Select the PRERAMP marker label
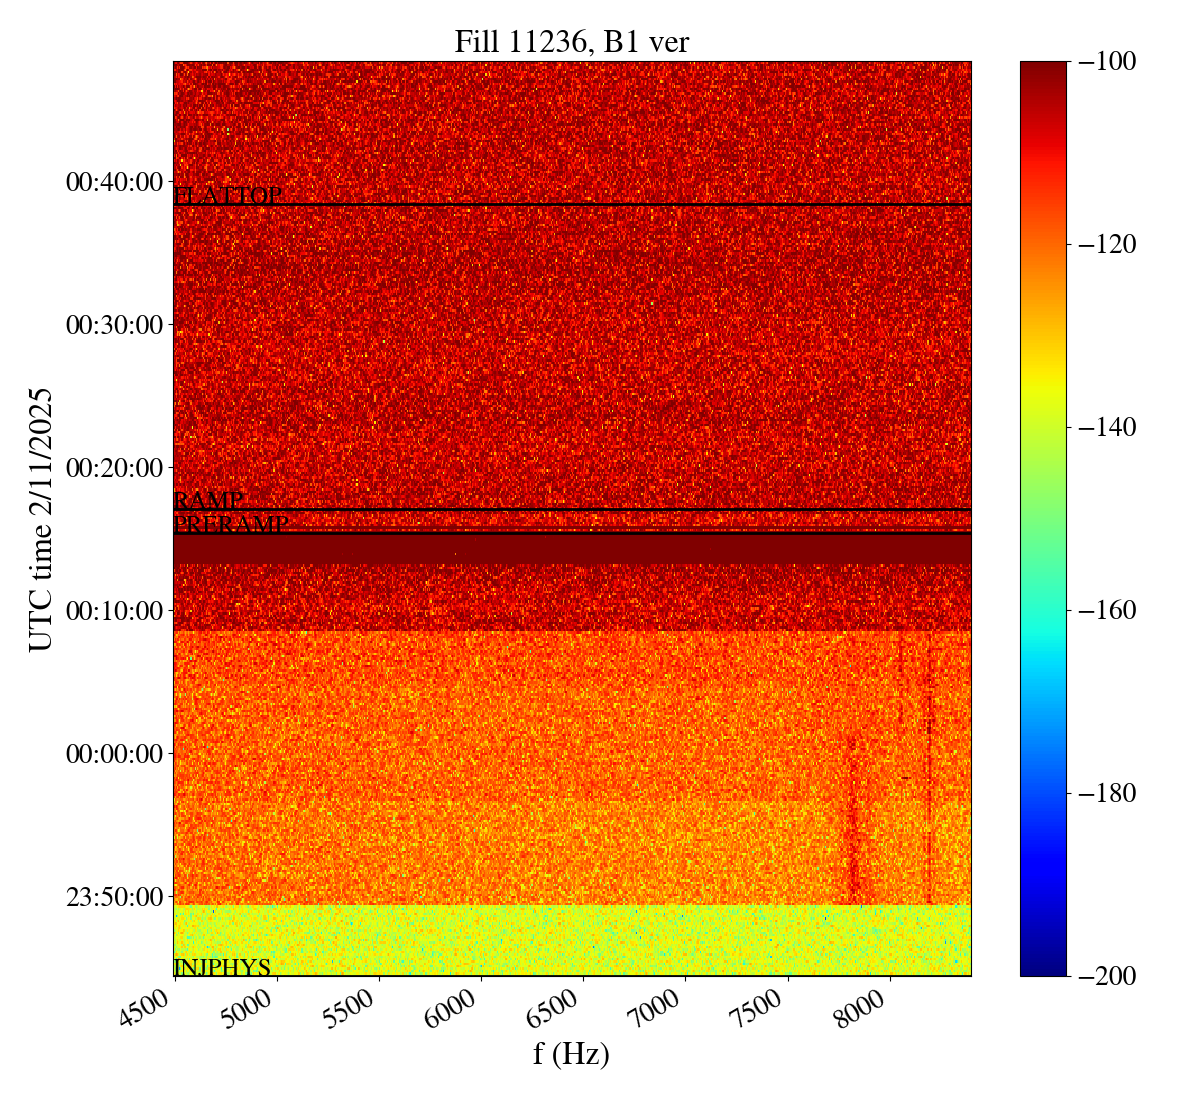The width and height of the screenshot is (1200, 1100). pyautogui.click(x=231, y=524)
